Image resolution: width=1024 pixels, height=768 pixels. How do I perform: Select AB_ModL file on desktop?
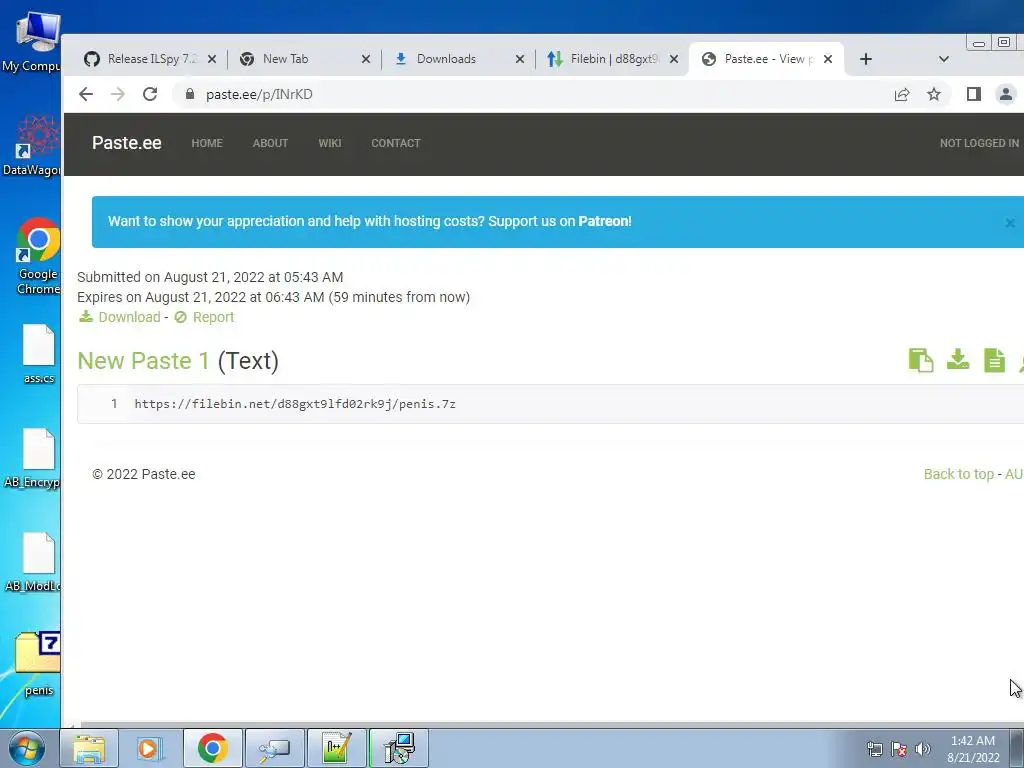(34, 562)
